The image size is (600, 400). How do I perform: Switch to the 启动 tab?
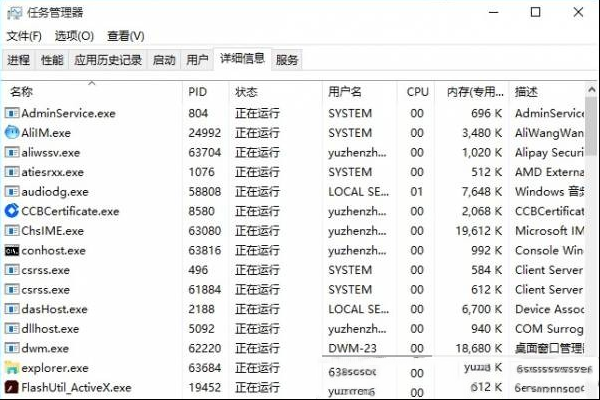point(164,60)
